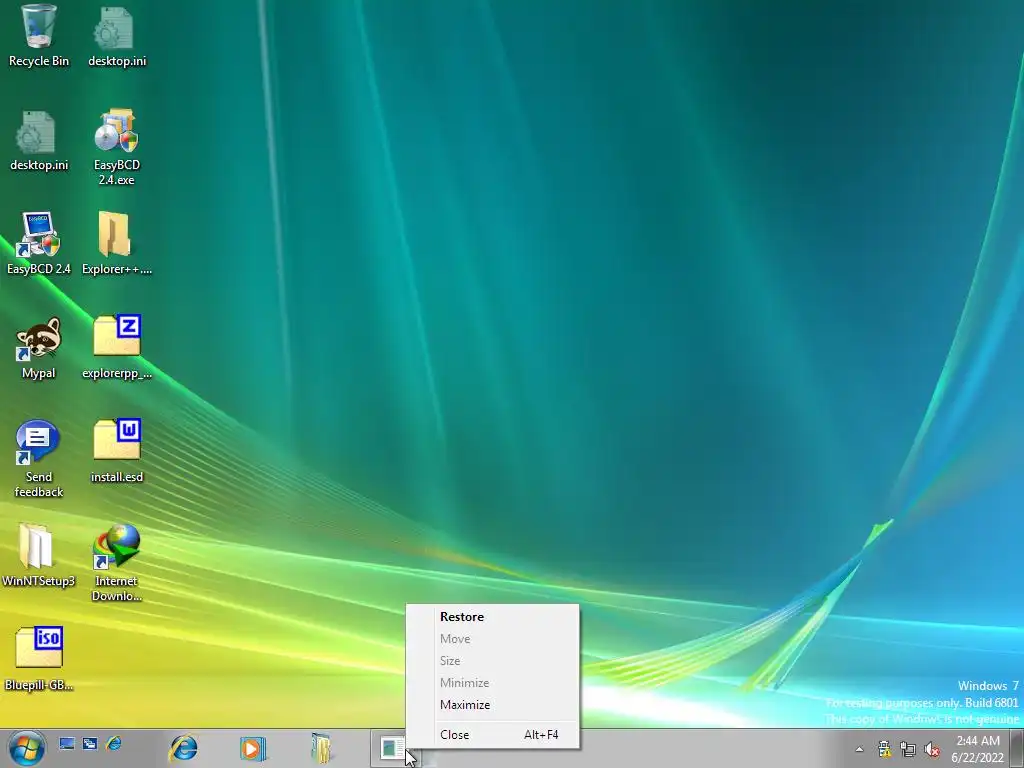Viewport: 1024px width, 768px height.
Task: Choose Maximize from the context menu
Action: coord(492,705)
